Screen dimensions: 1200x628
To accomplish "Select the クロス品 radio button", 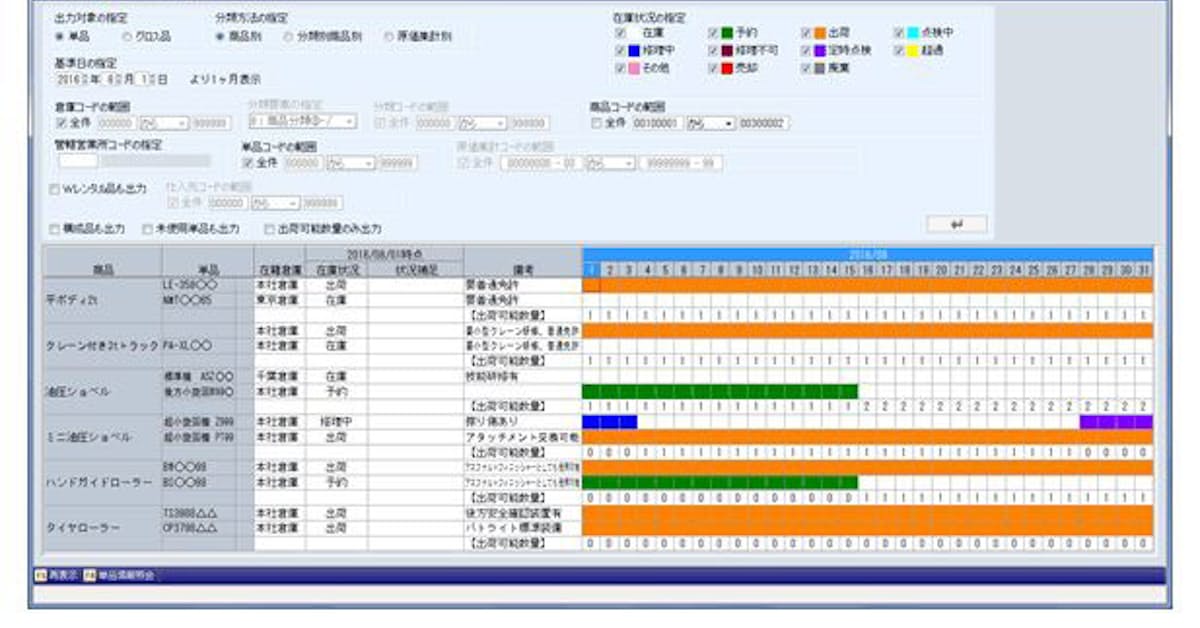I will [127, 36].
